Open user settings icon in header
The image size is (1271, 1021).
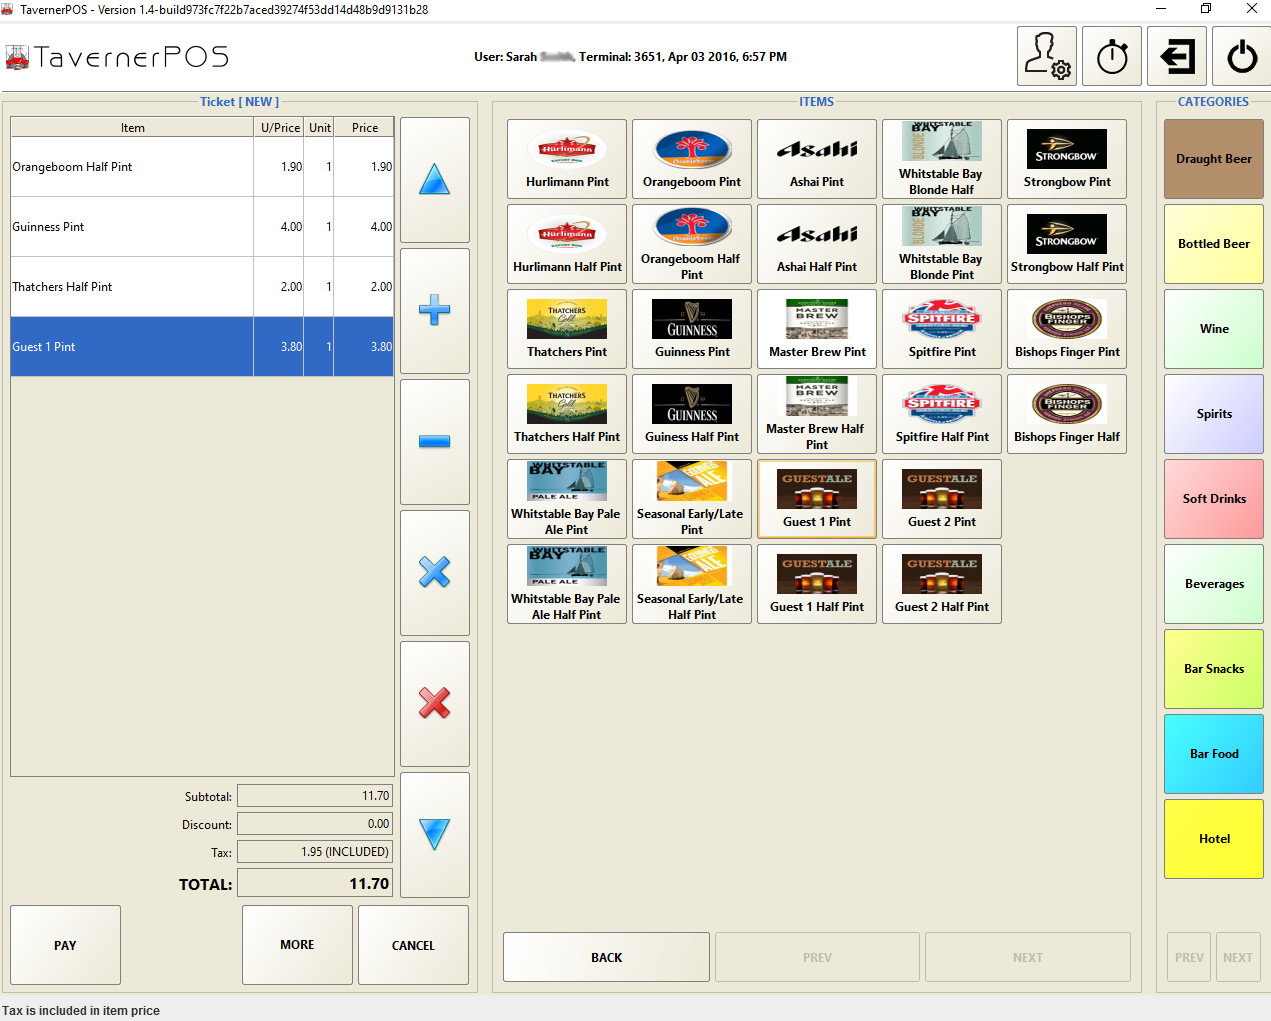pos(1047,56)
